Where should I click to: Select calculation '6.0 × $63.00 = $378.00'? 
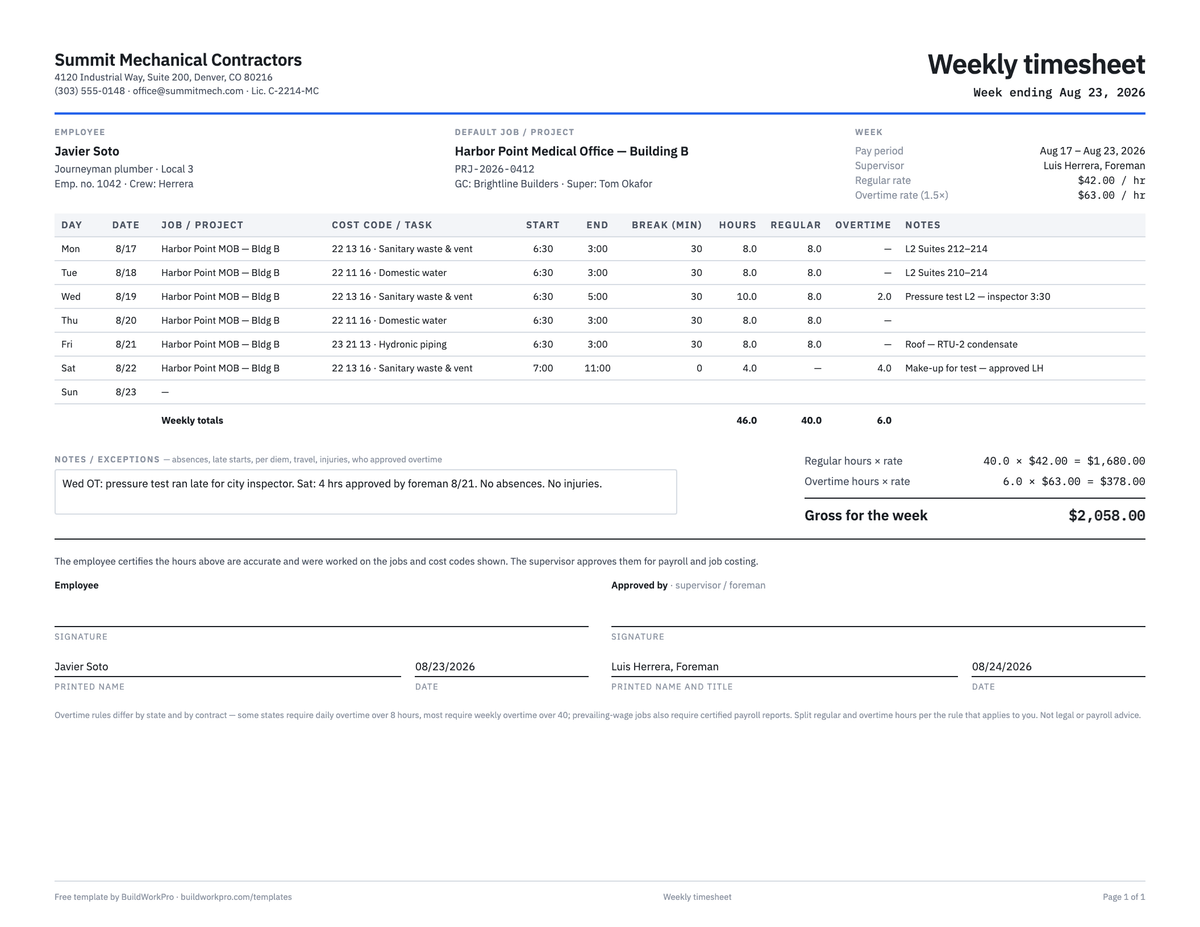[1074, 481]
